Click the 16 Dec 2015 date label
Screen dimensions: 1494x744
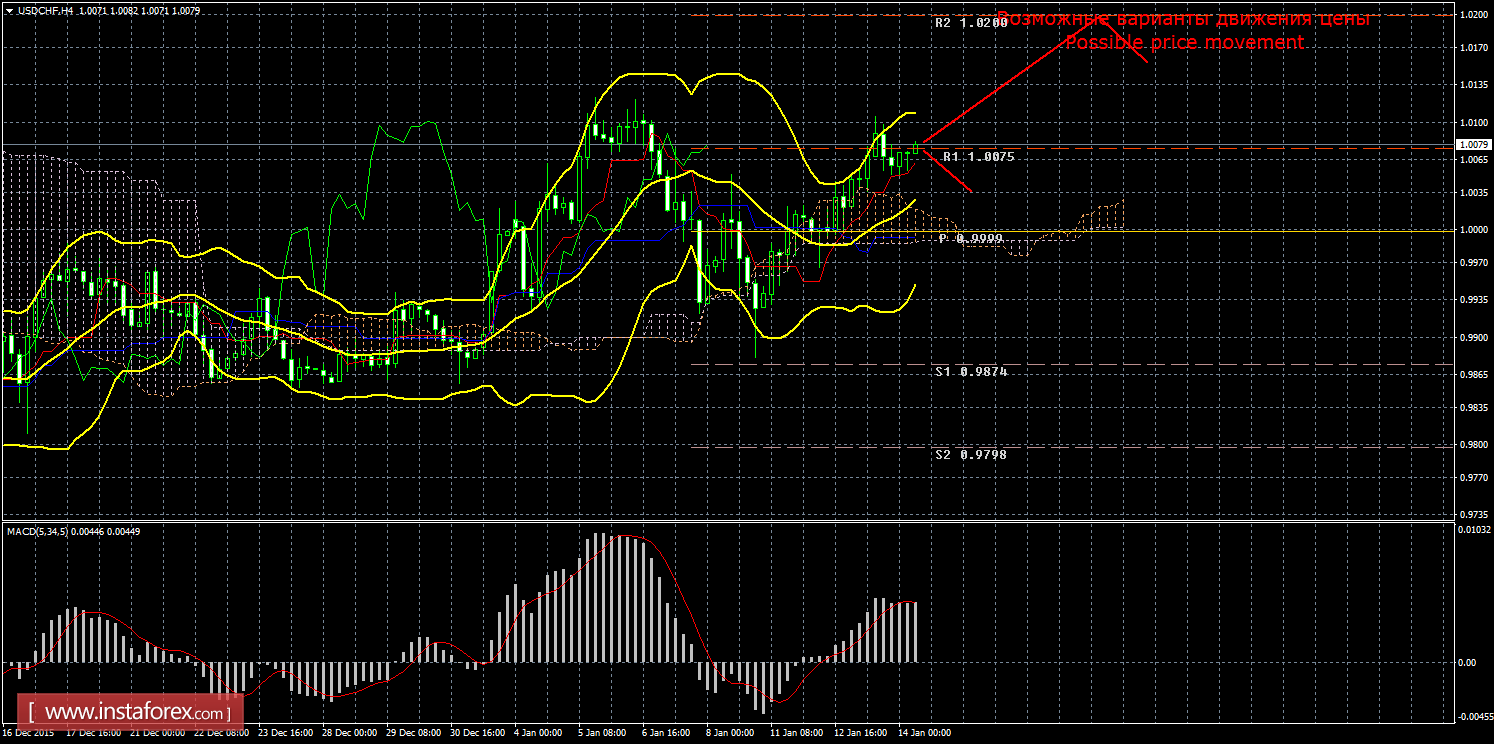point(30,733)
